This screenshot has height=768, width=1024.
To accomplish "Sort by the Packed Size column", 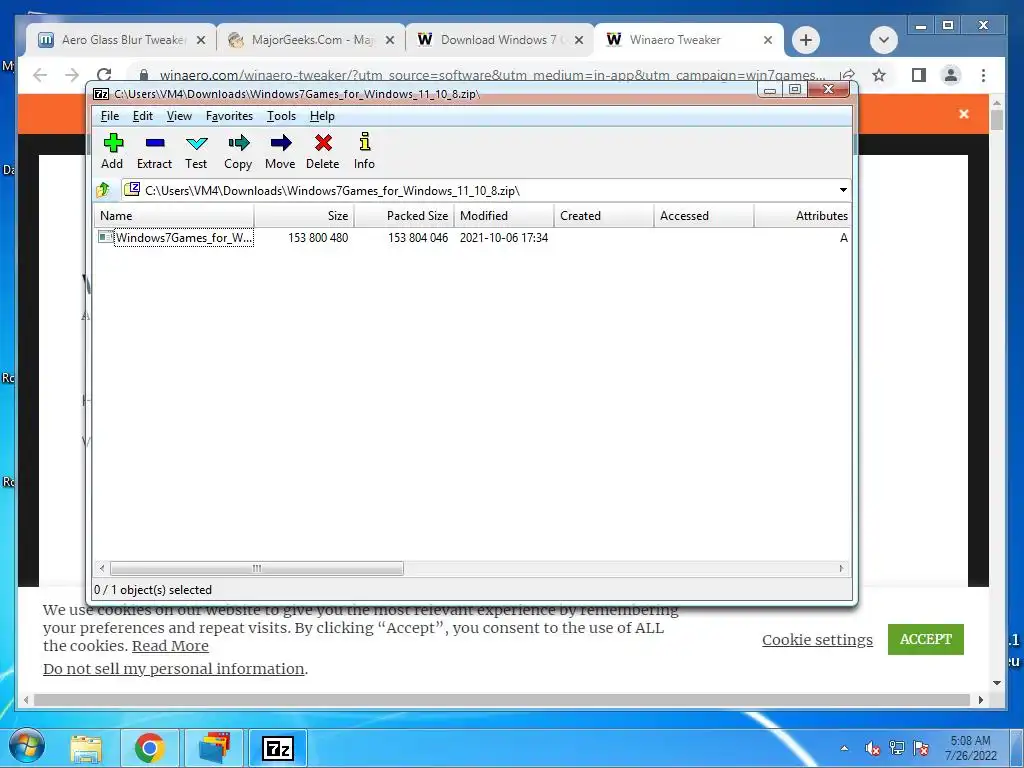I will point(404,216).
